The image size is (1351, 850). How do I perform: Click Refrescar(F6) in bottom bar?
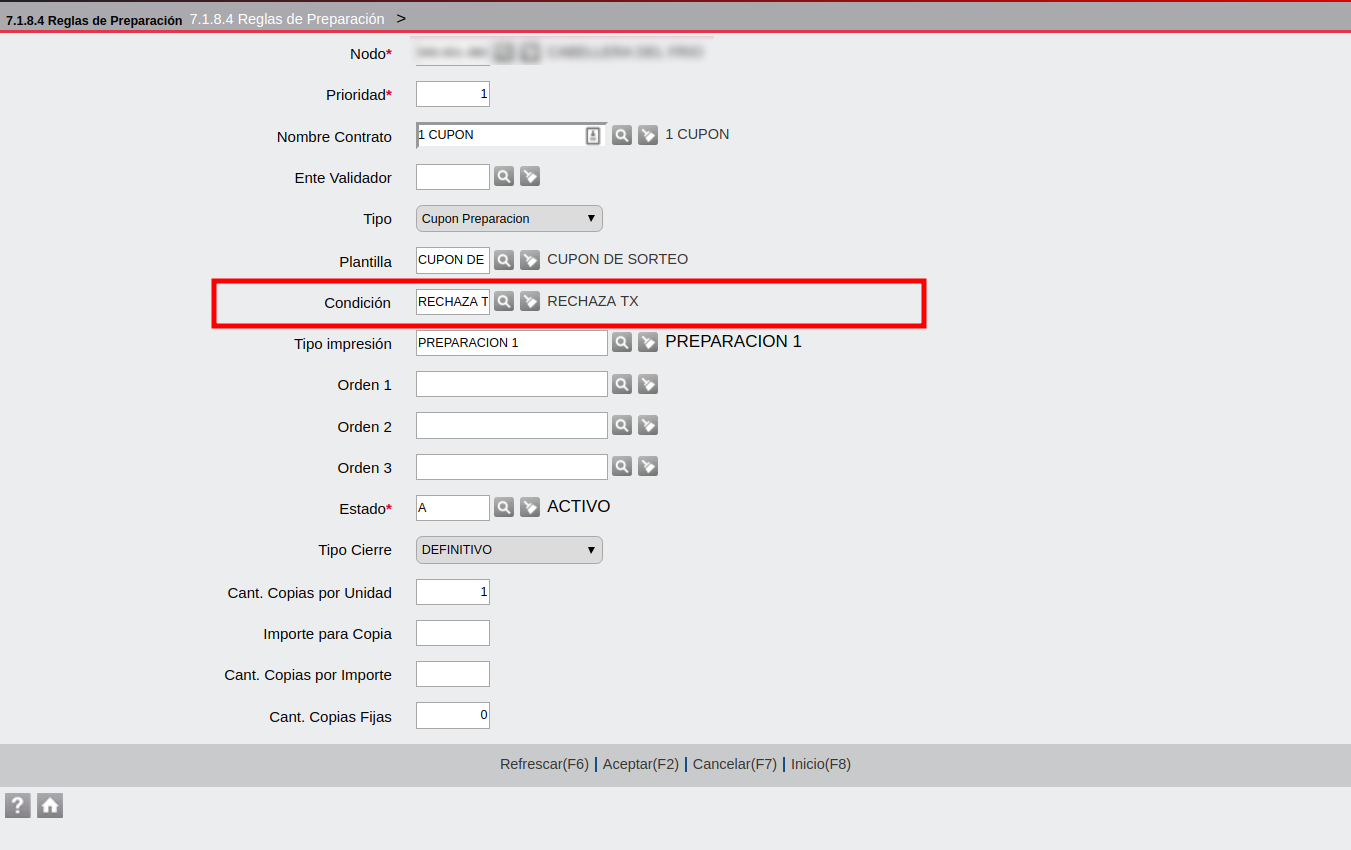(544, 764)
